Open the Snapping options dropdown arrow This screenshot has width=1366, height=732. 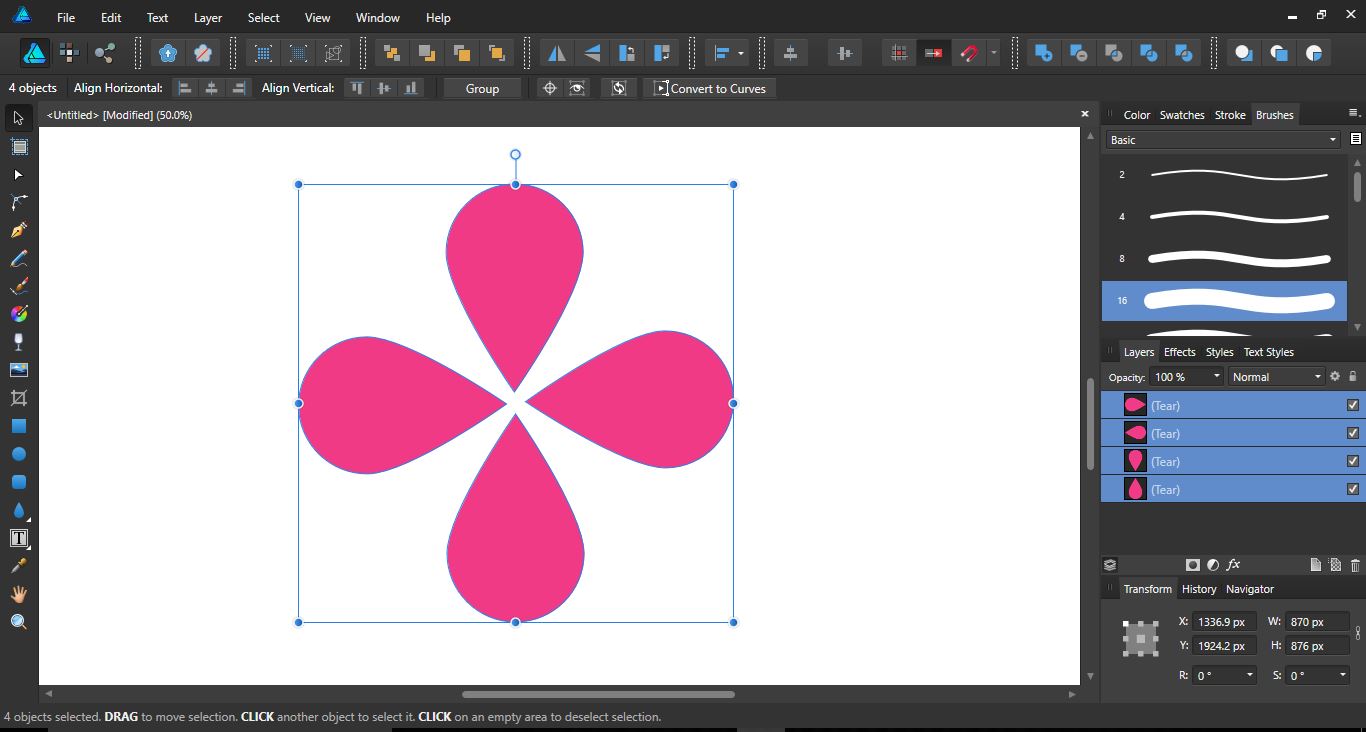click(993, 53)
